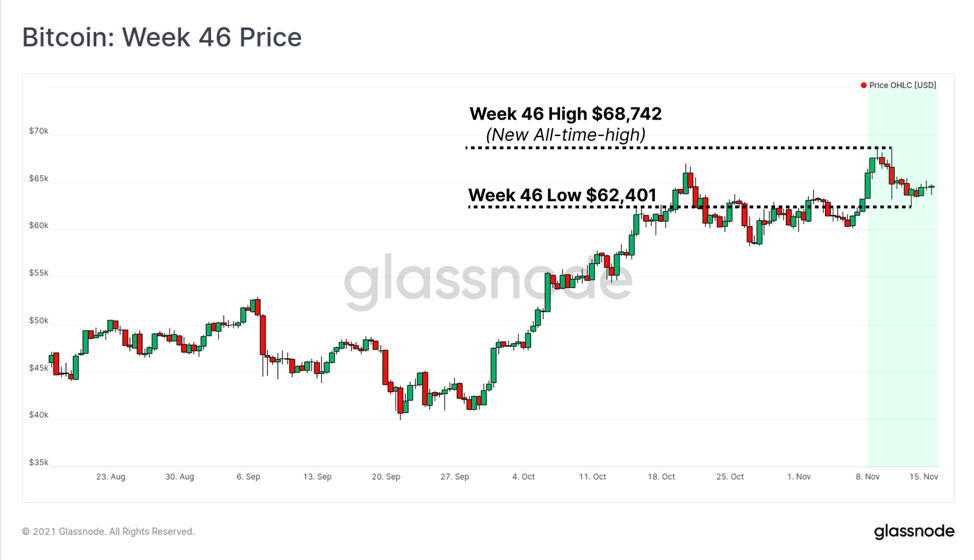Click the green highlighted Week 46 region

(903, 279)
